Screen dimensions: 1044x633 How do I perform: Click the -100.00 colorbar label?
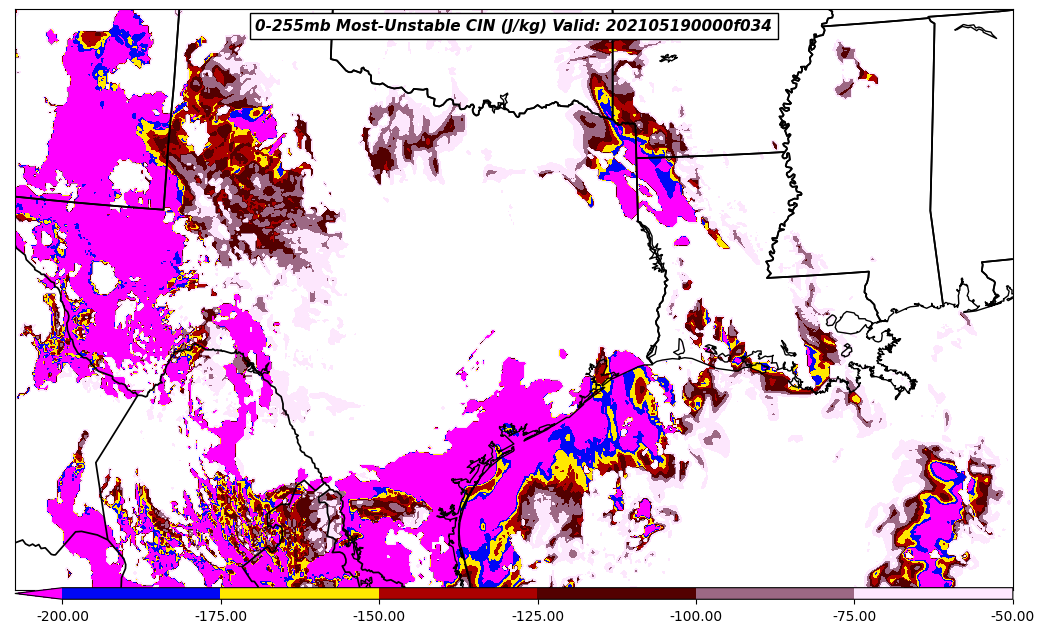point(696,616)
